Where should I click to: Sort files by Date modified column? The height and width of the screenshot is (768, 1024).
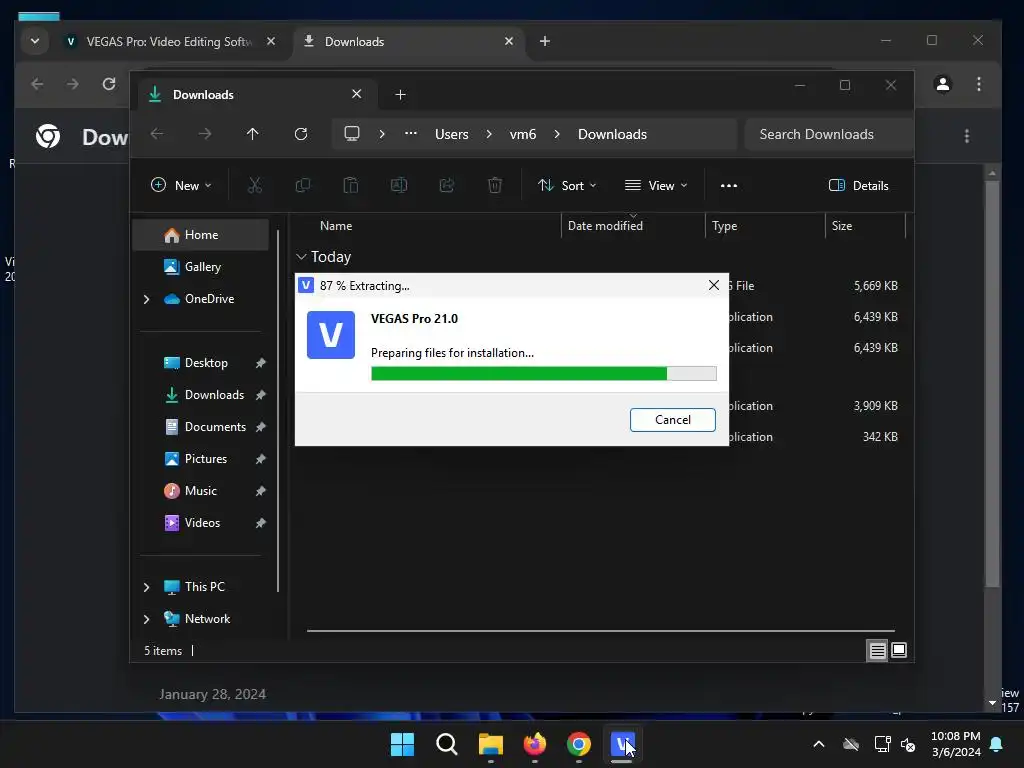(605, 225)
